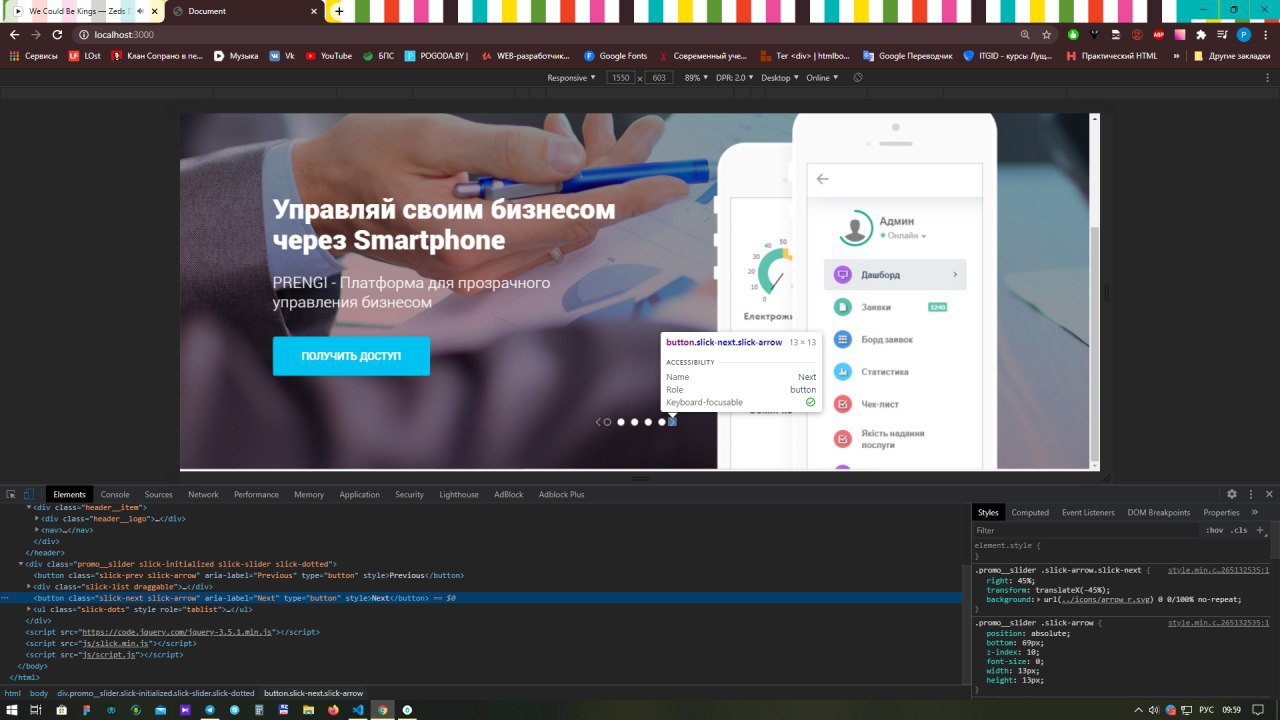Switch to the Computed styles tab
Viewport: 1280px width, 720px height.
pyautogui.click(x=1030, y=512)
